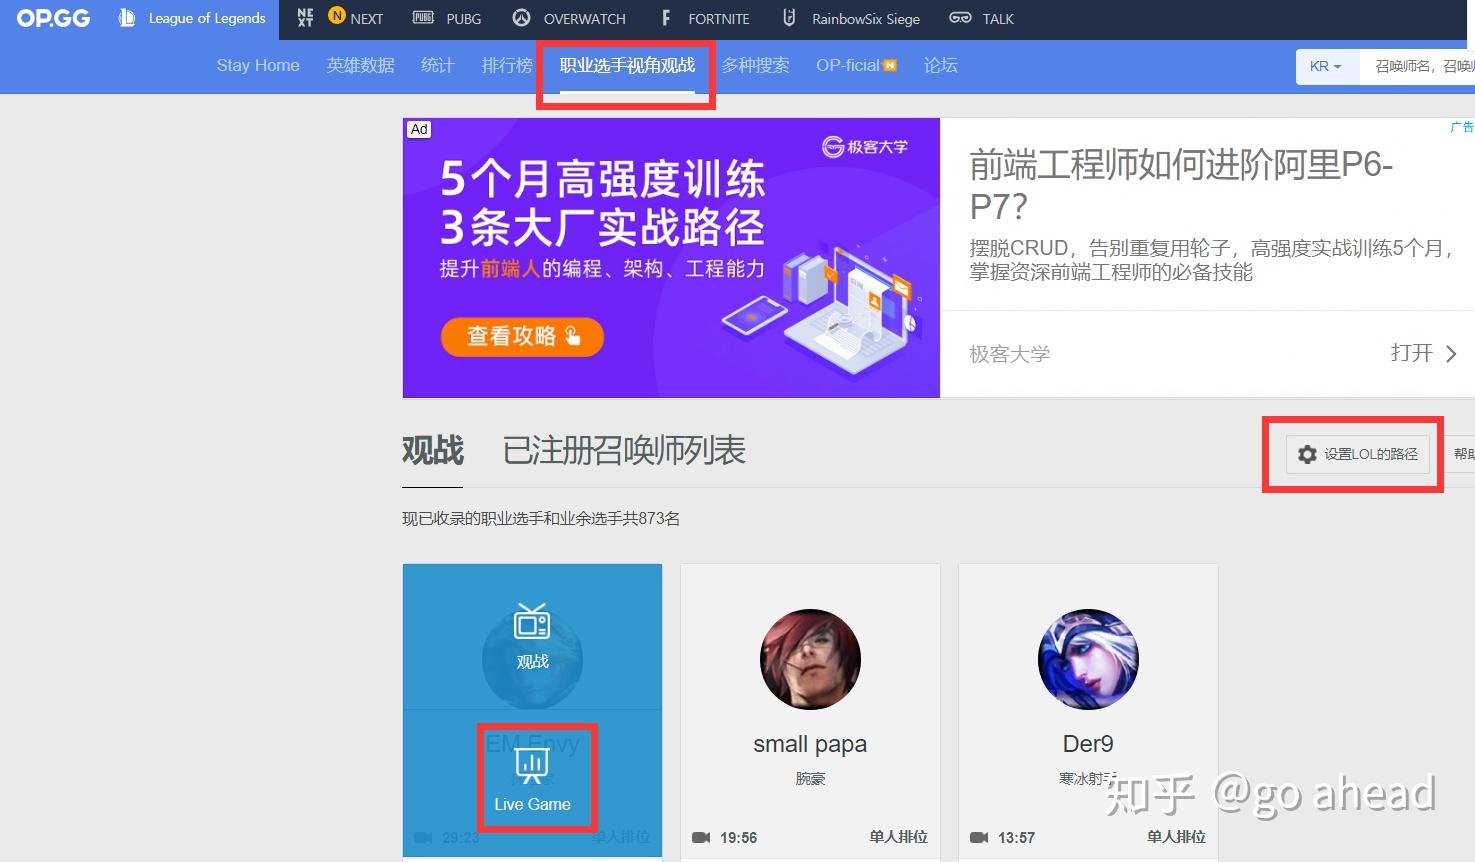Open the 论坛 menu item
The height and width of the screenshot is (862, 1475).
(941, 65)
